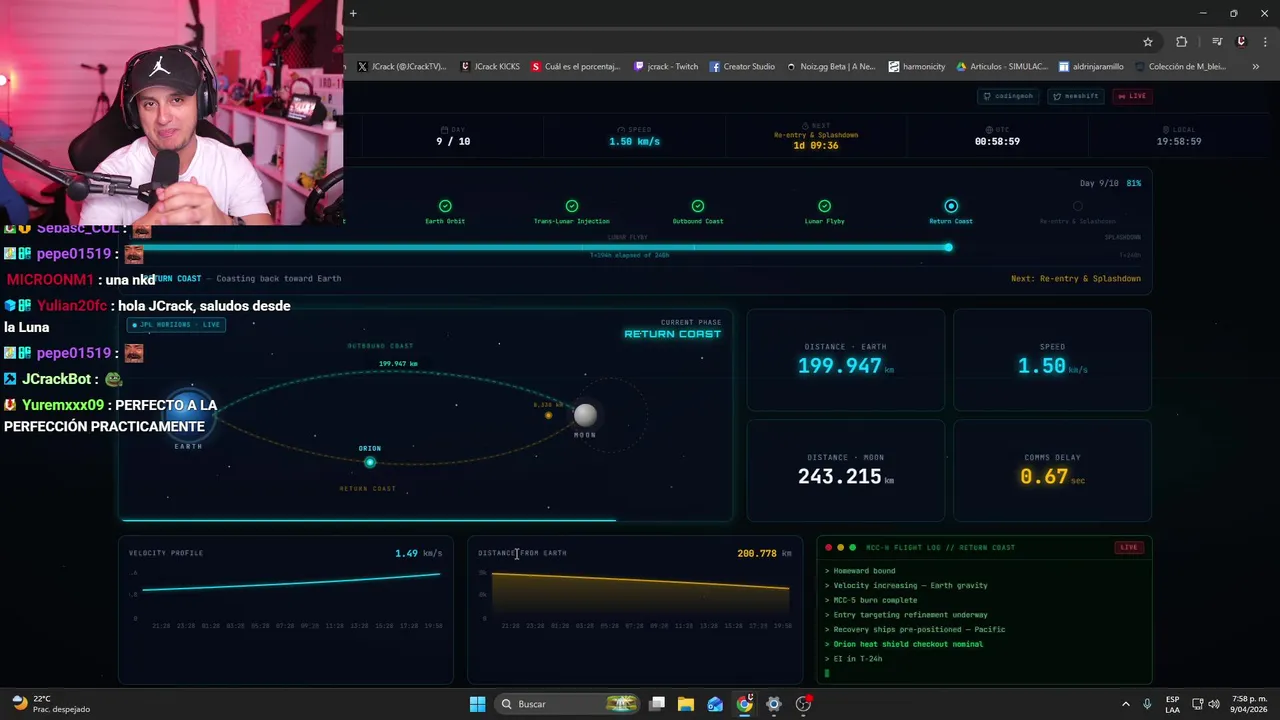
Task: Open the OBS Studio taskbar icon
Action: point(803,704)
